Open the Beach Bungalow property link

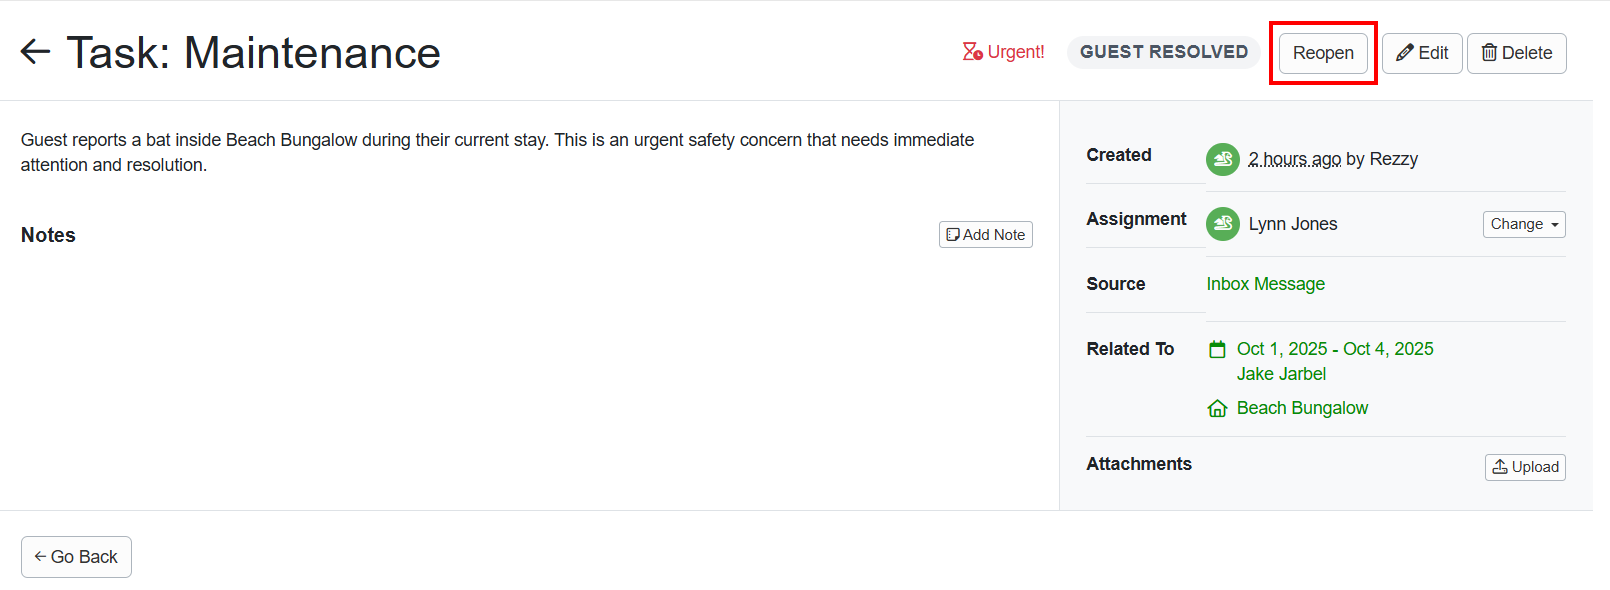[x=1302, y=408]
